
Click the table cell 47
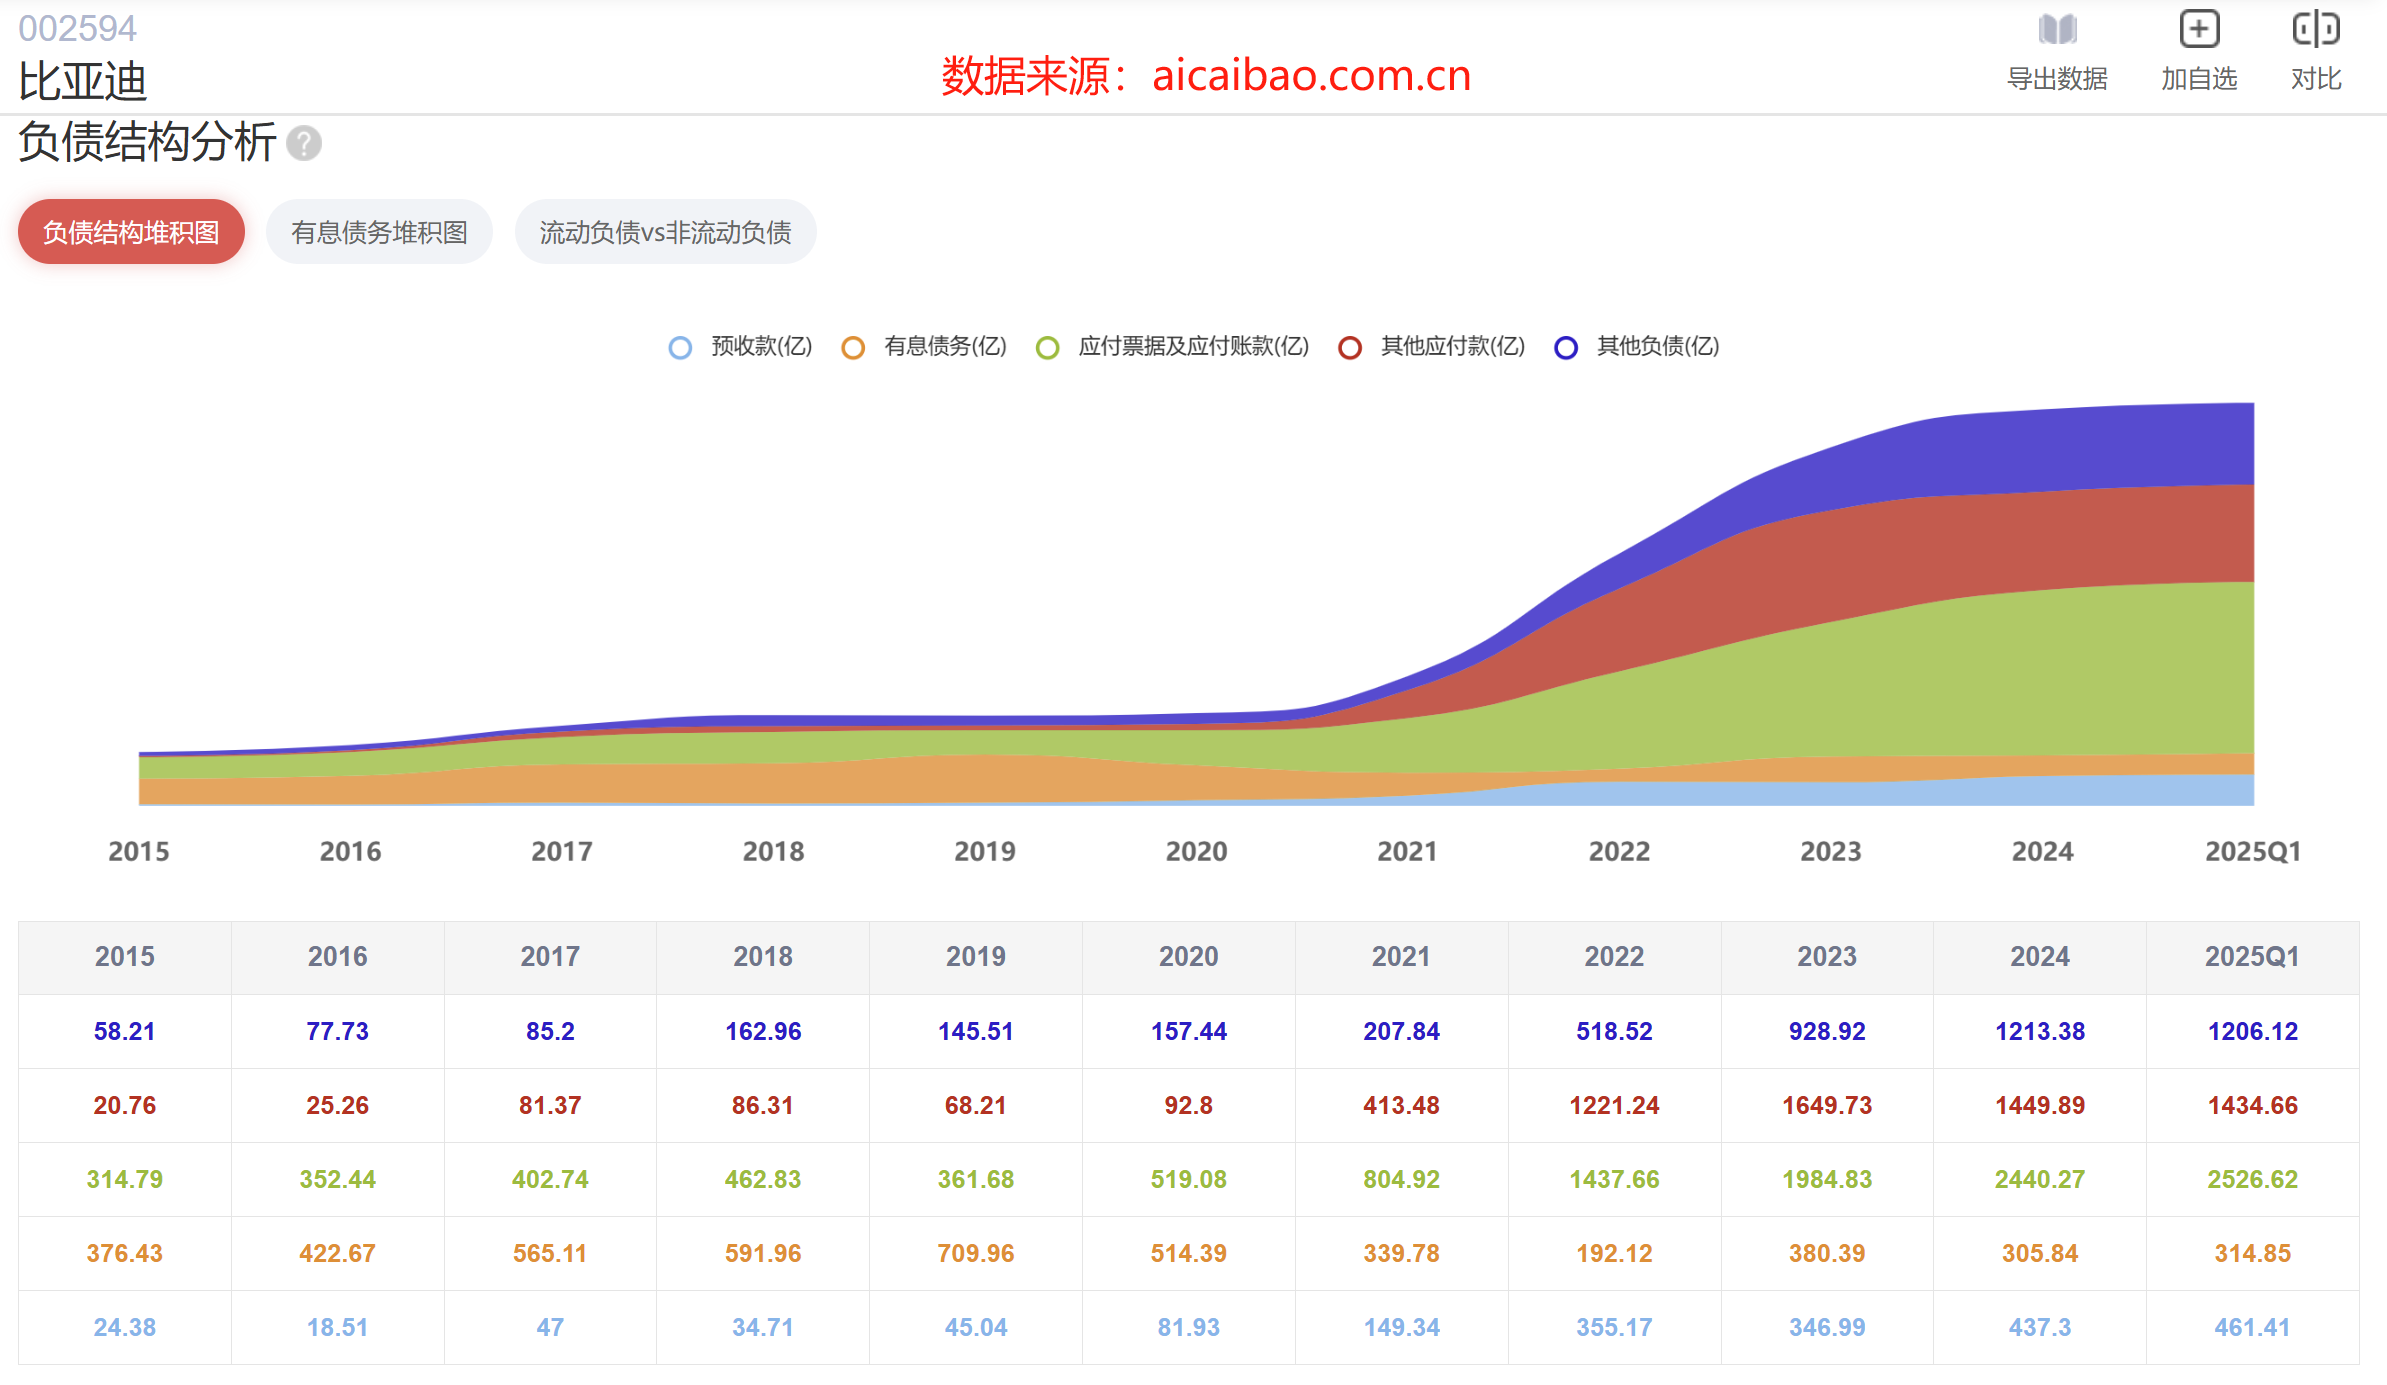tap(550, 1327)
